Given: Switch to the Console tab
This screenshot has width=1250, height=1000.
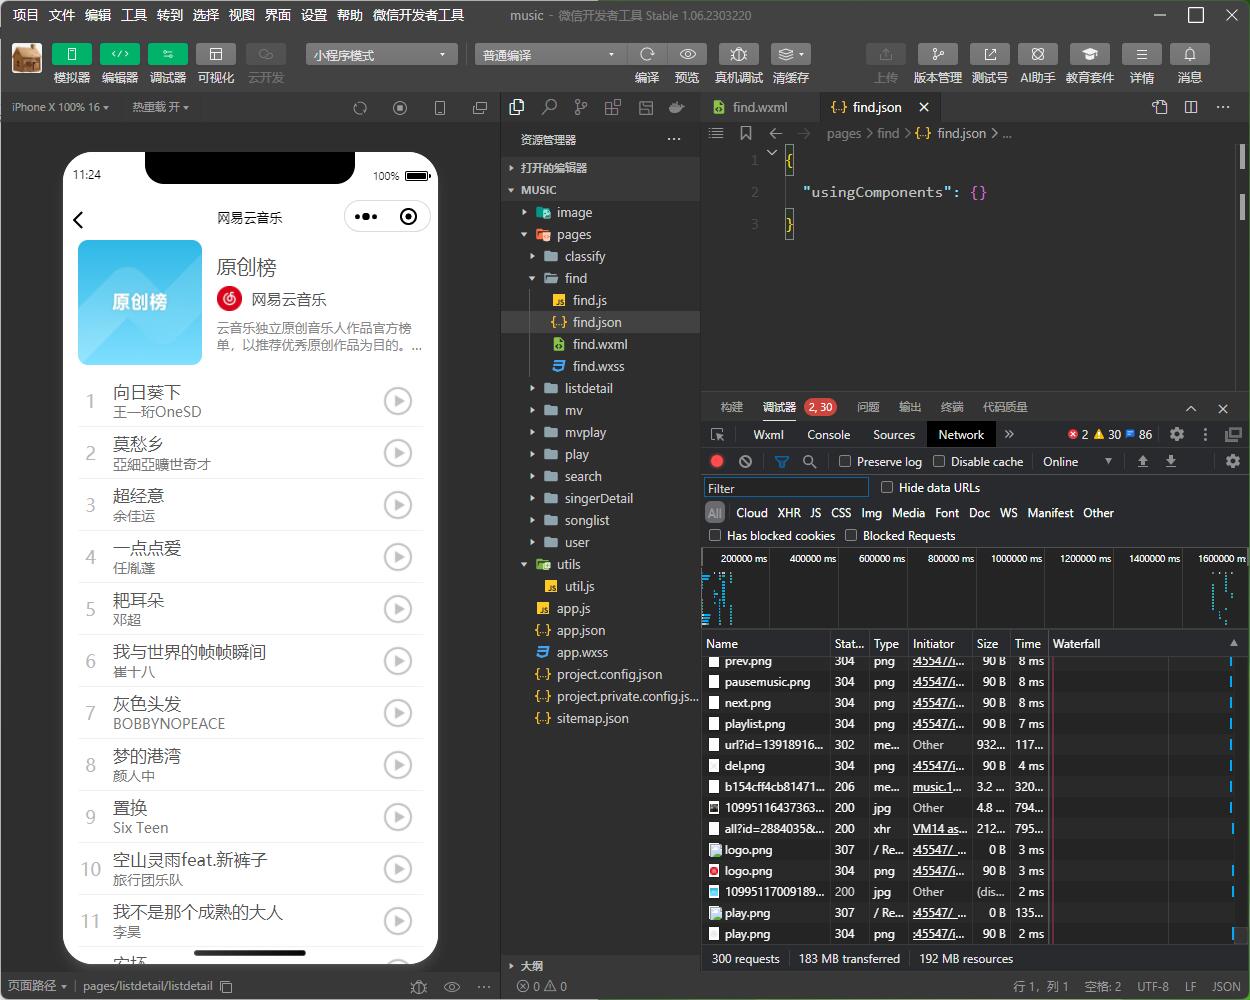Looking at the screenshot, I should click(x=828, y=434).
